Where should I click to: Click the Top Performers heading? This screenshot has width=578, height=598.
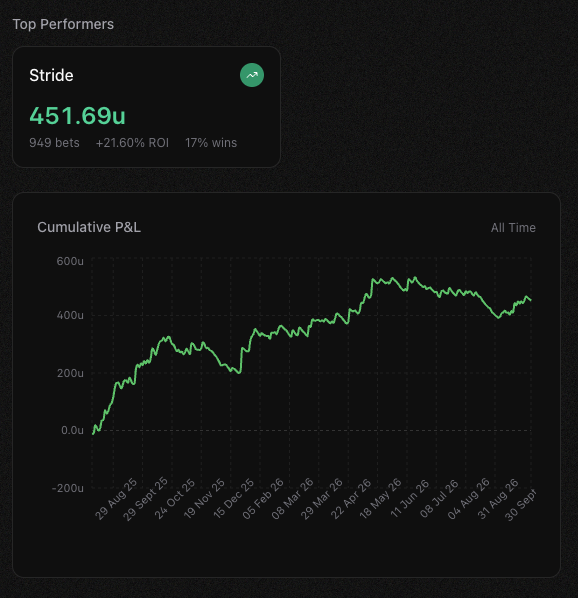click(63, 24)
